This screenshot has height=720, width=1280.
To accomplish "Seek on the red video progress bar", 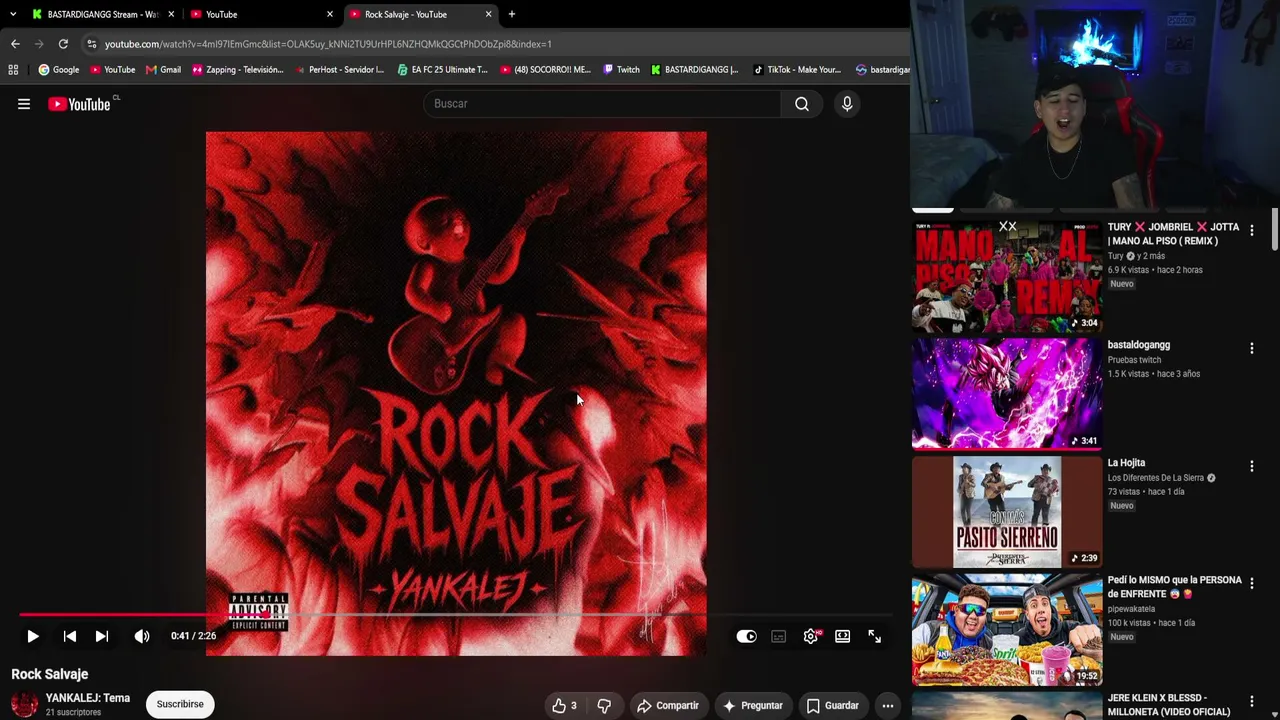I will point(455,615).
